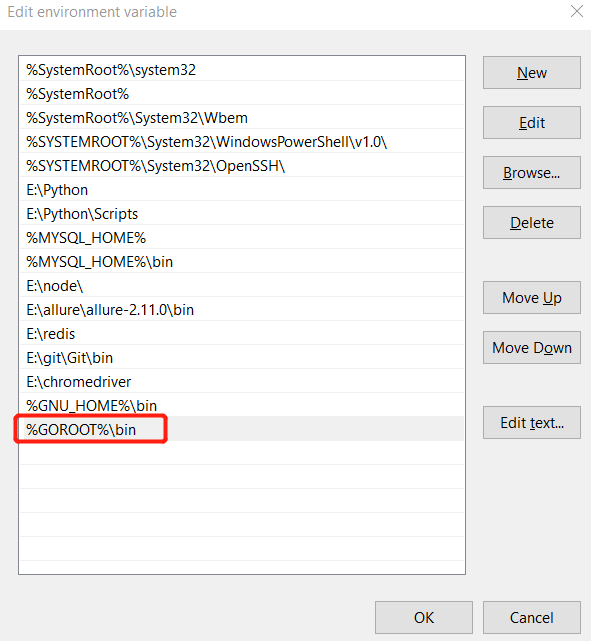Select the %MYSQL_HOME%\bin entry
The height and width of the screenshot is (641, 591).
[x=242, y=262]
